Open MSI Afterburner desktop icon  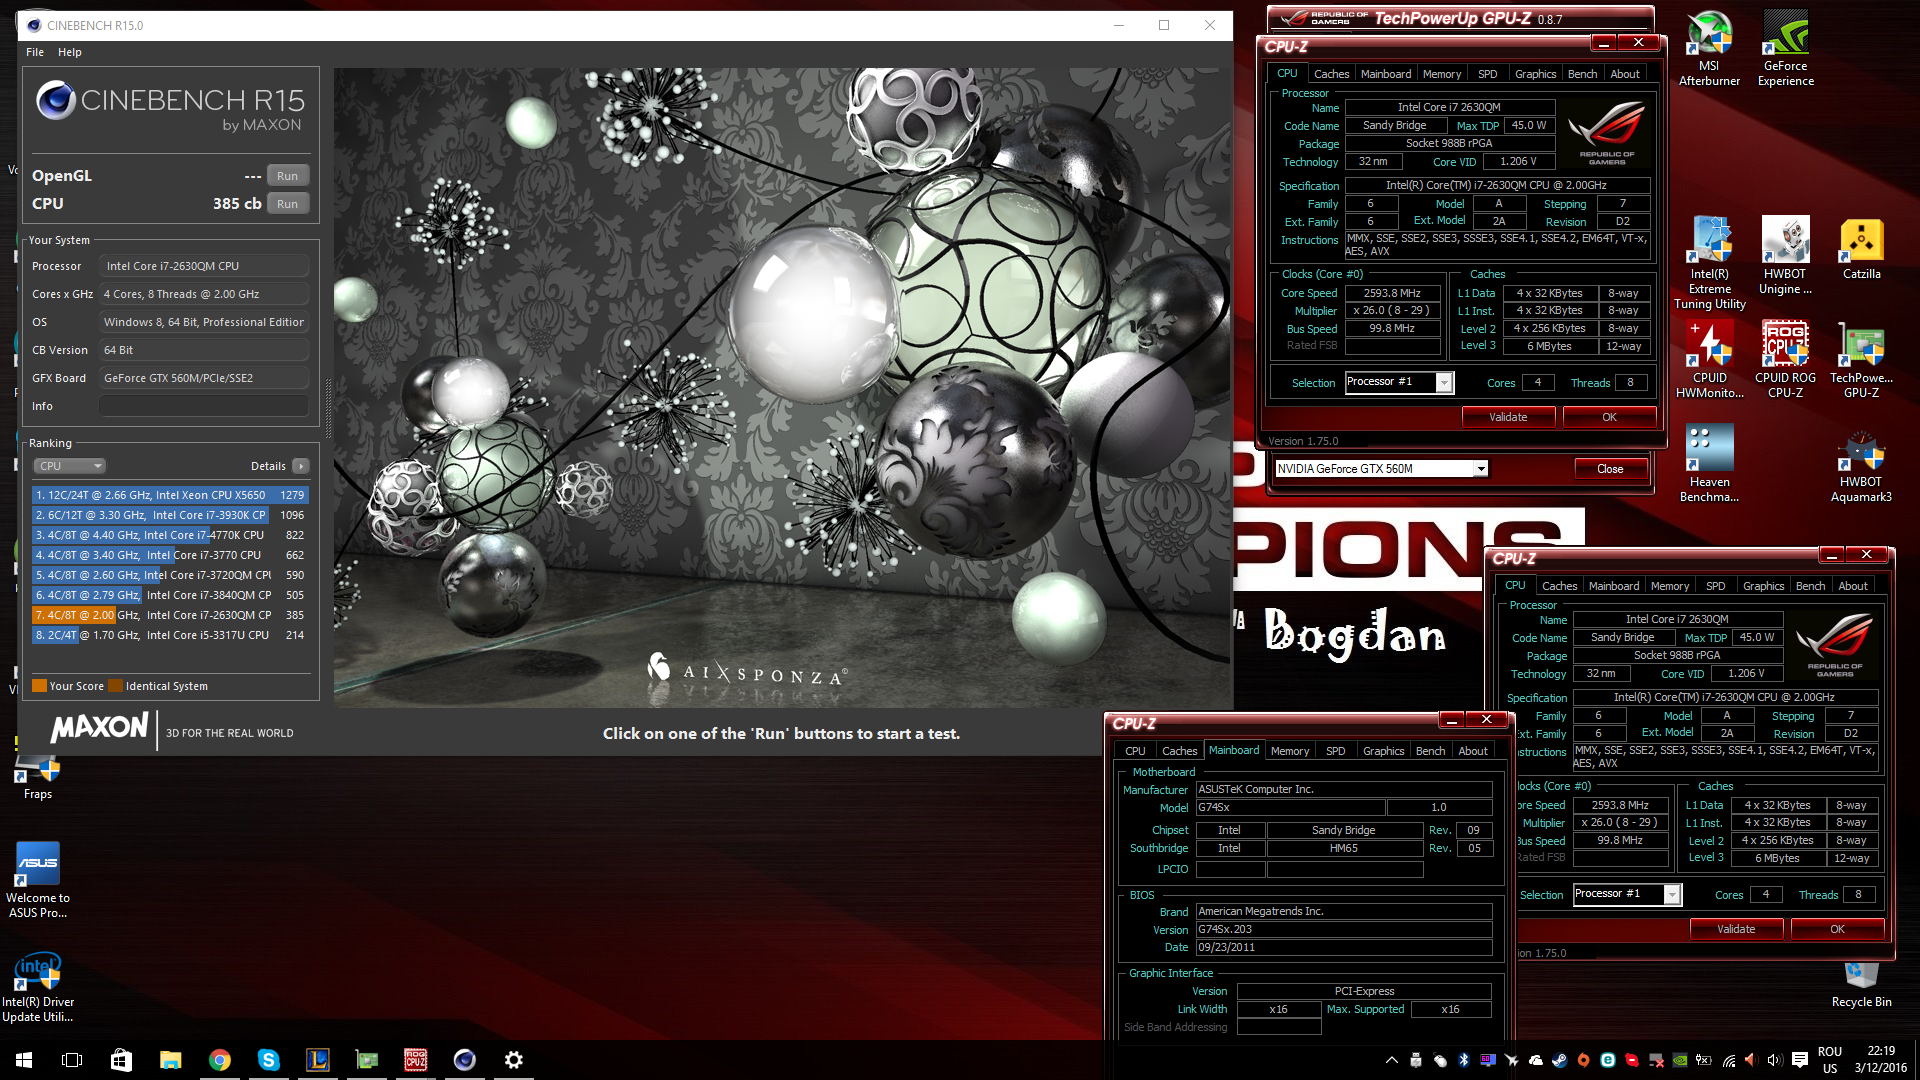pyautogui.click(x=1709, y=48)
